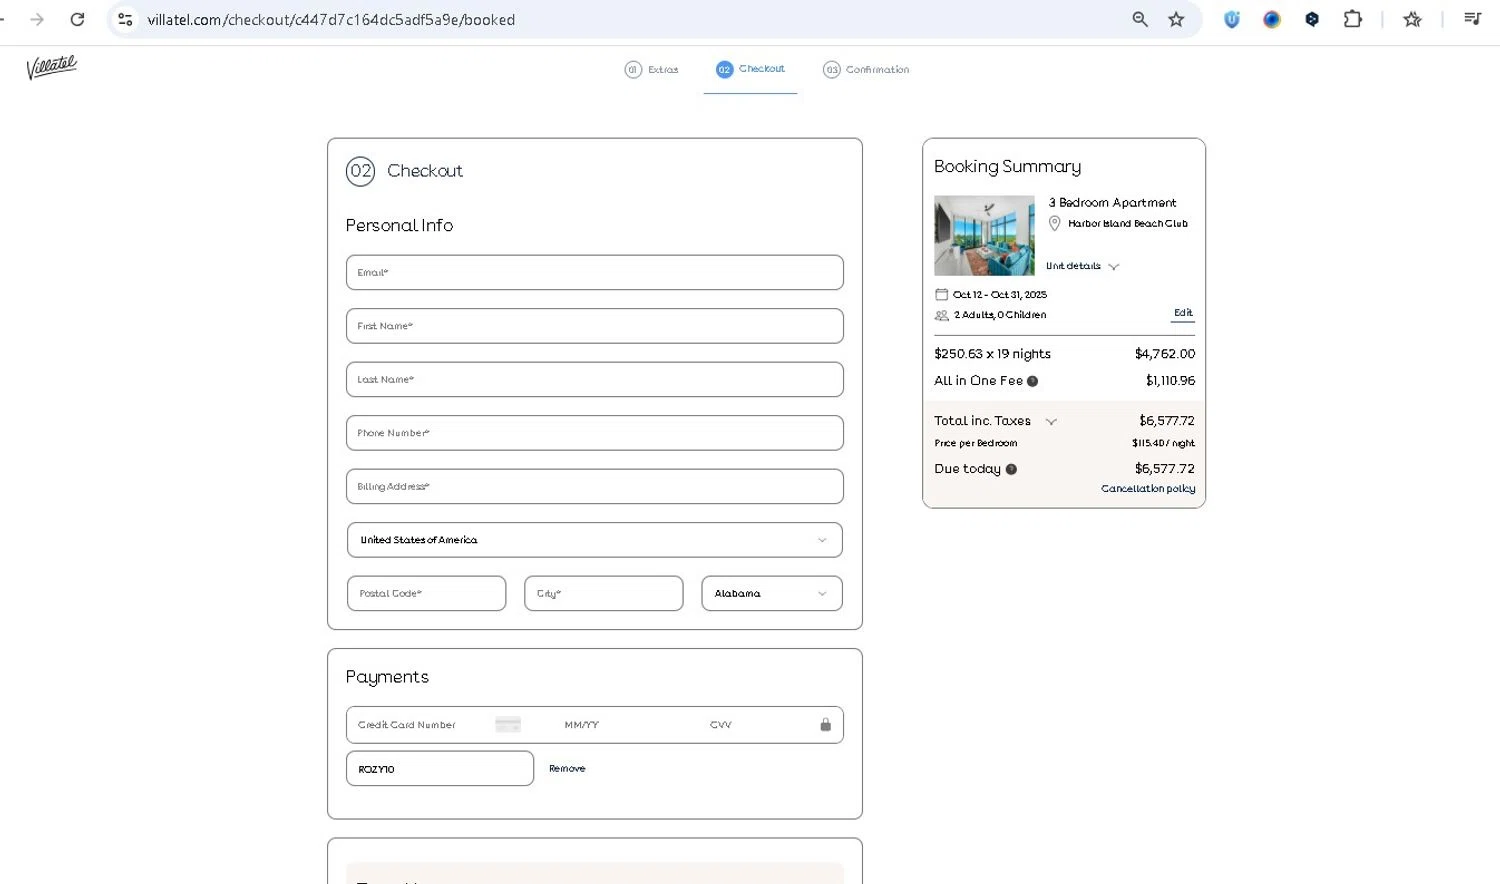Open the United States of America country dropdown
Image resolution: width=1500 pixels, height=884 pixels.
[595, 540]
